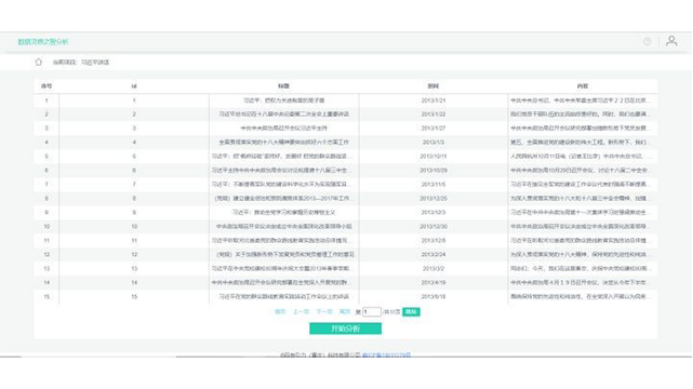This screenshot has height=389, width=693.
Task: Click the 内容 column header
Action: click(583, 86)
